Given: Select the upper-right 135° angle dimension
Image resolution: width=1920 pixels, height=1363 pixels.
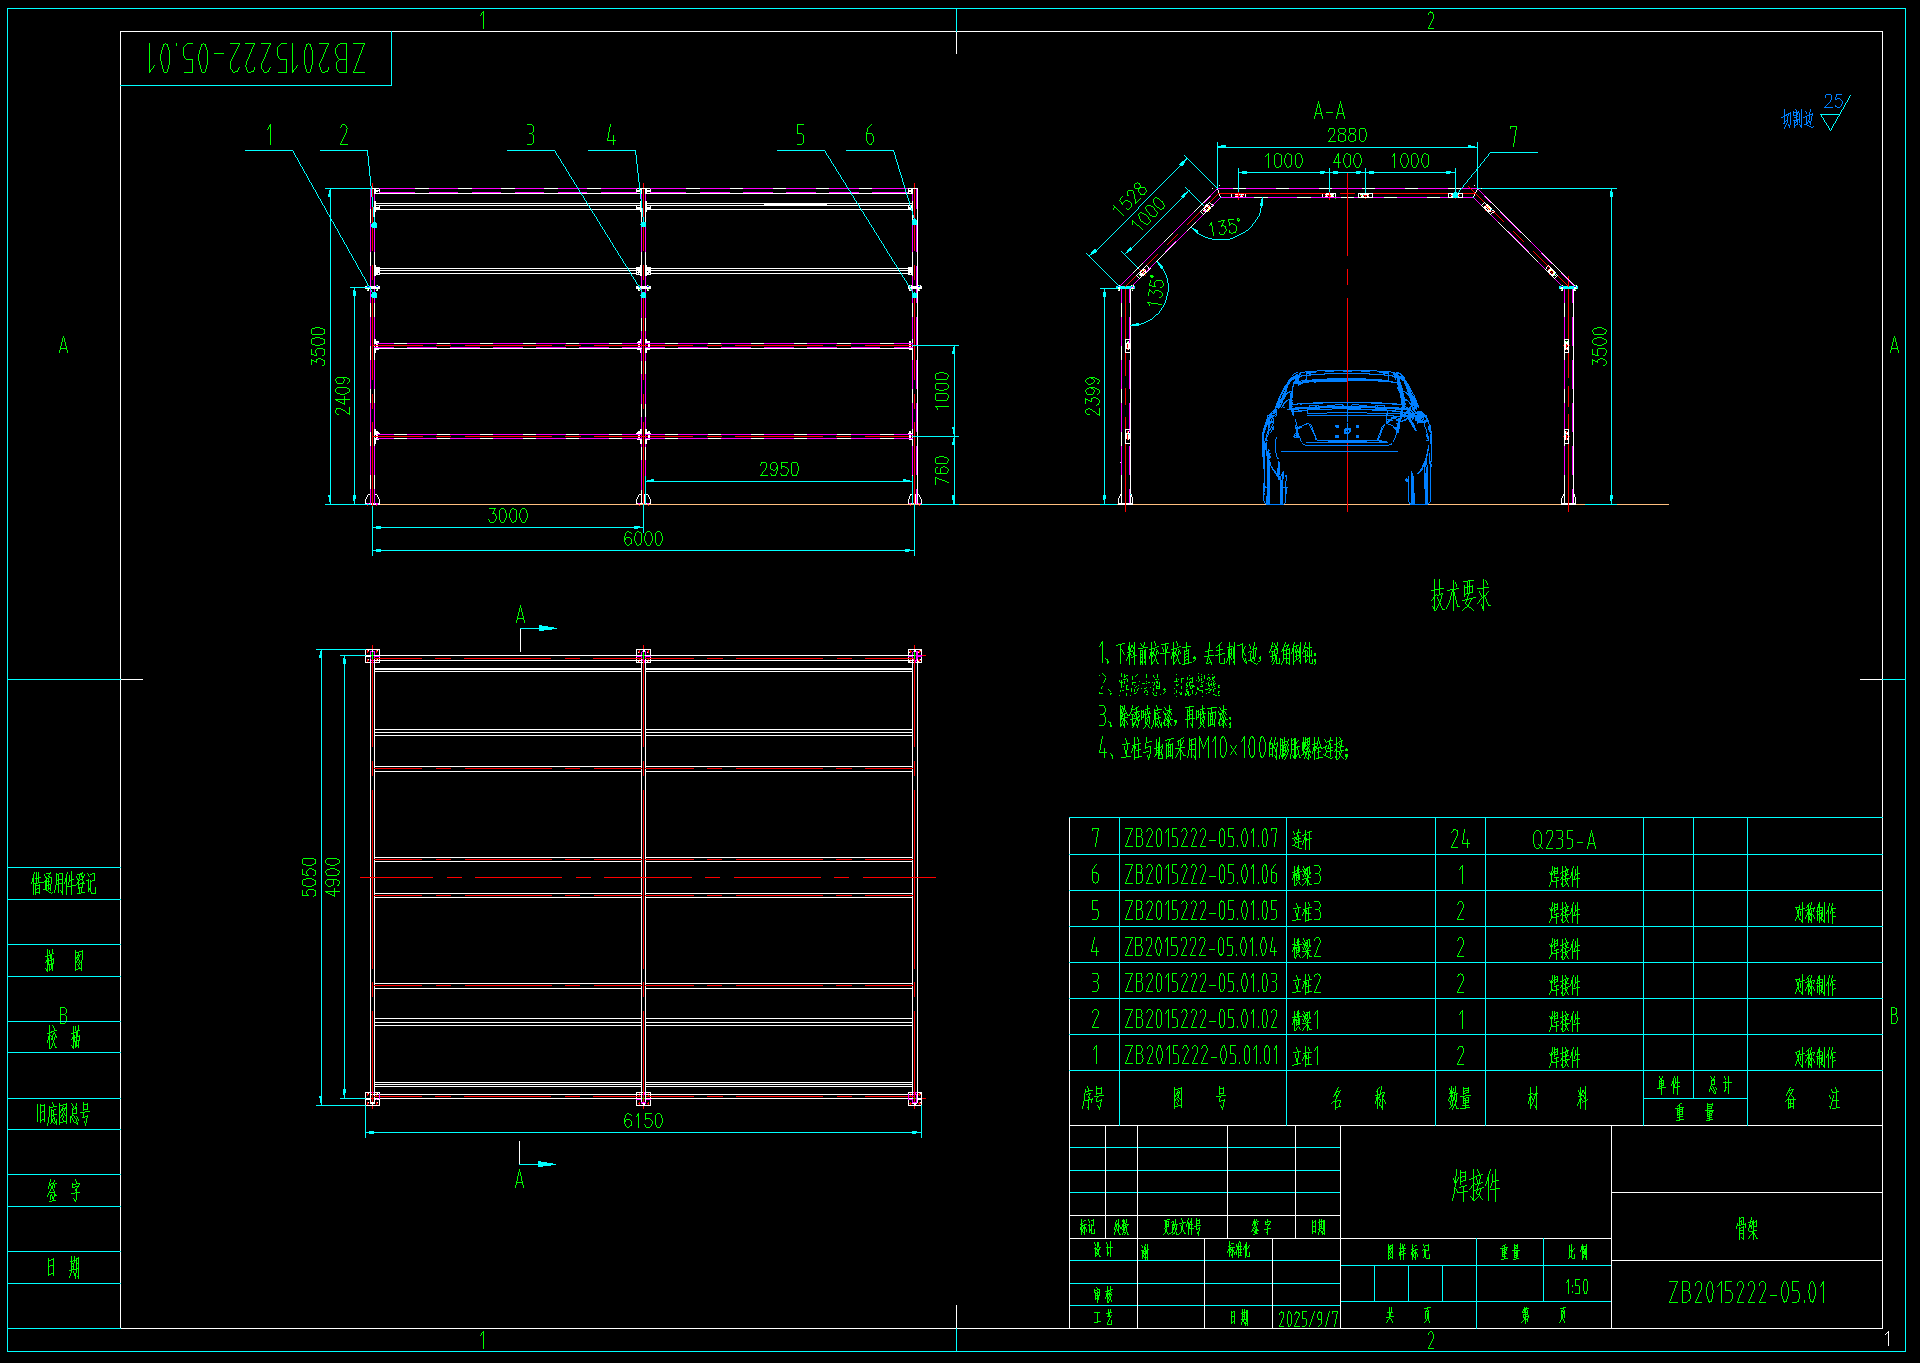Looking at the screenshot, I should pyautogui.click(x=1224, y=228).
